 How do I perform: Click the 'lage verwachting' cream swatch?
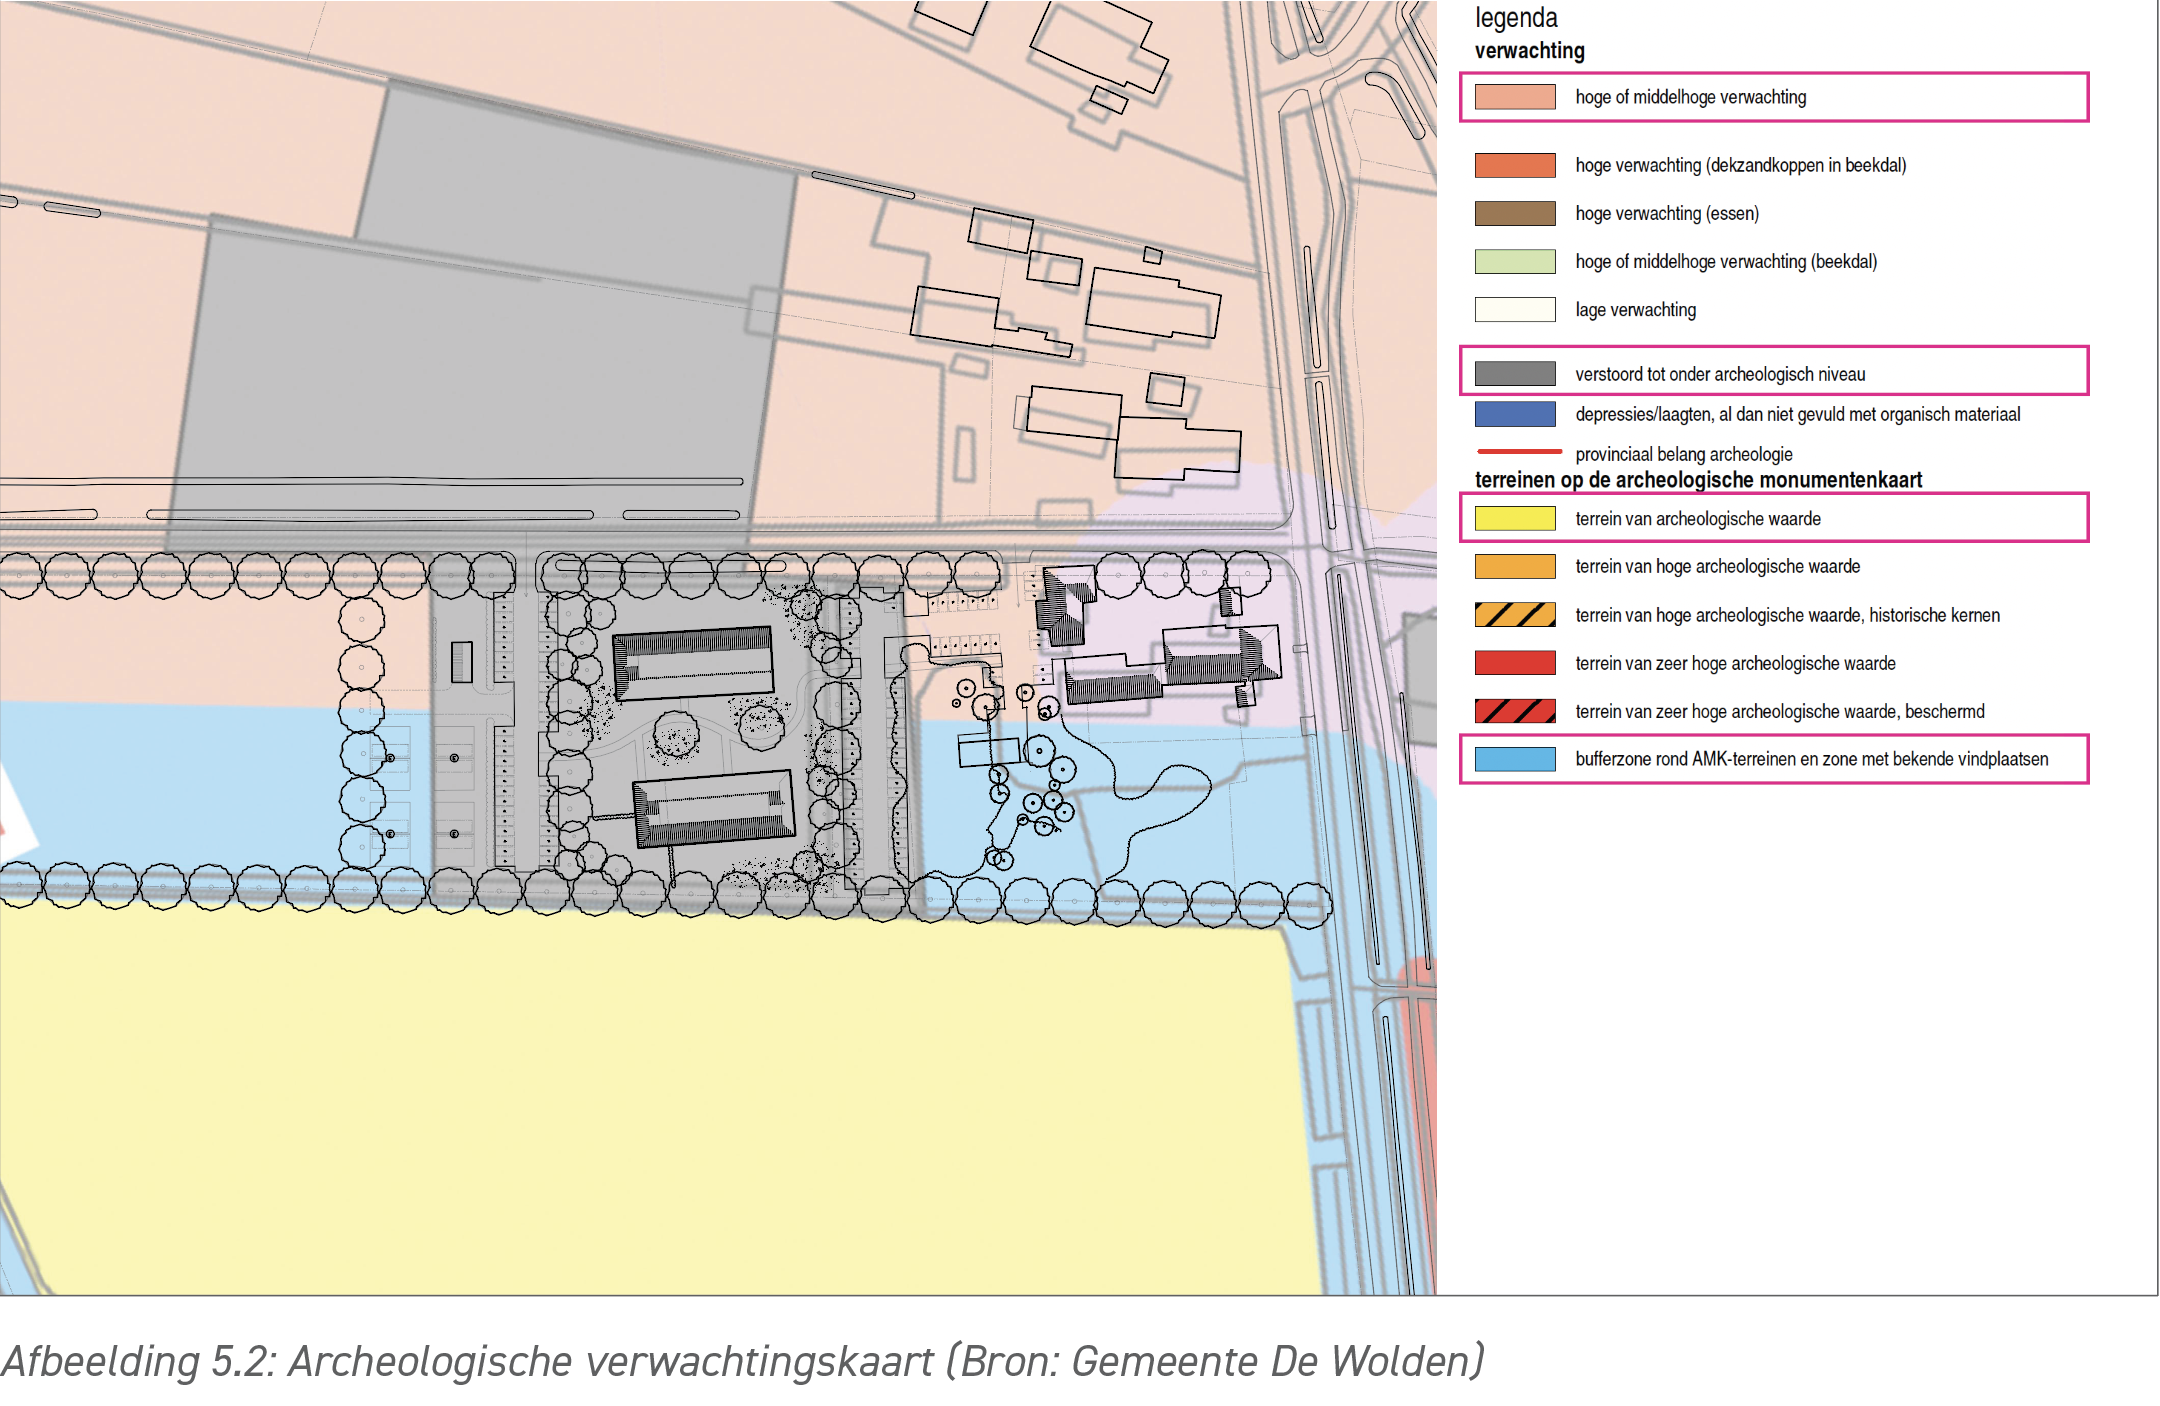point(1515,309)
